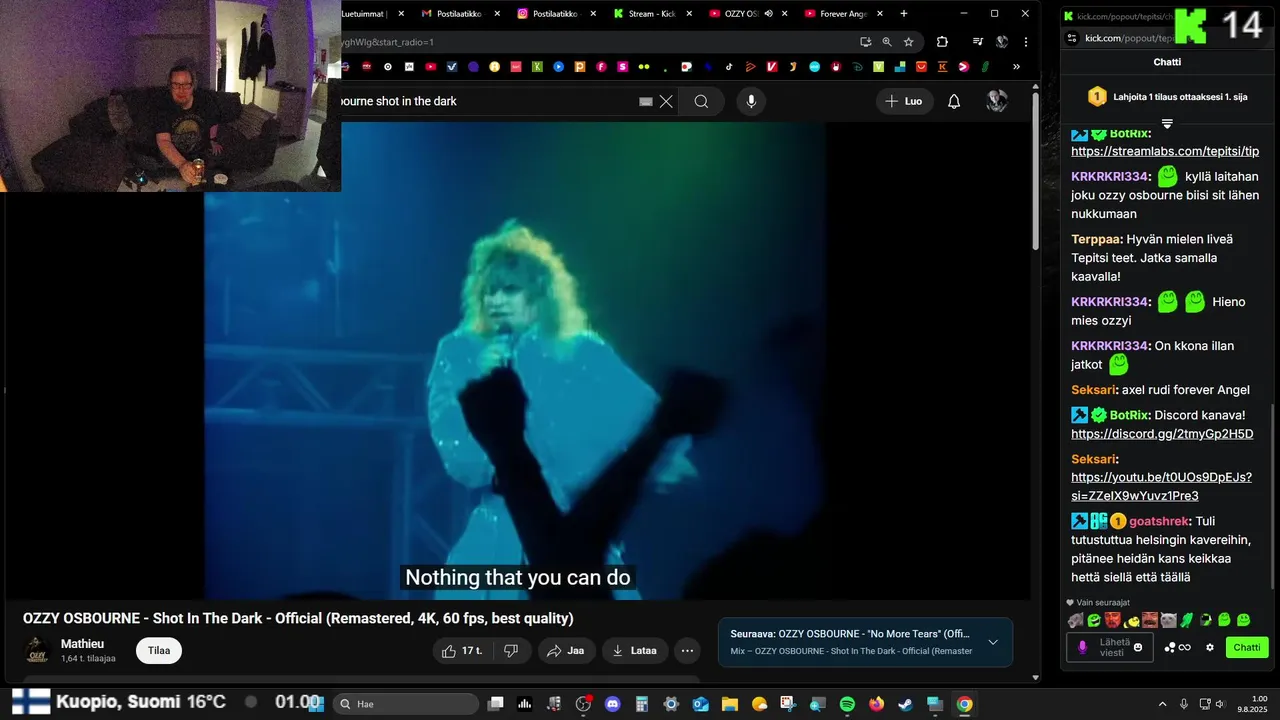Mute the Ozzy Osbourne tab audio
Screen dimensions: 1280x720
pos(768,14)
